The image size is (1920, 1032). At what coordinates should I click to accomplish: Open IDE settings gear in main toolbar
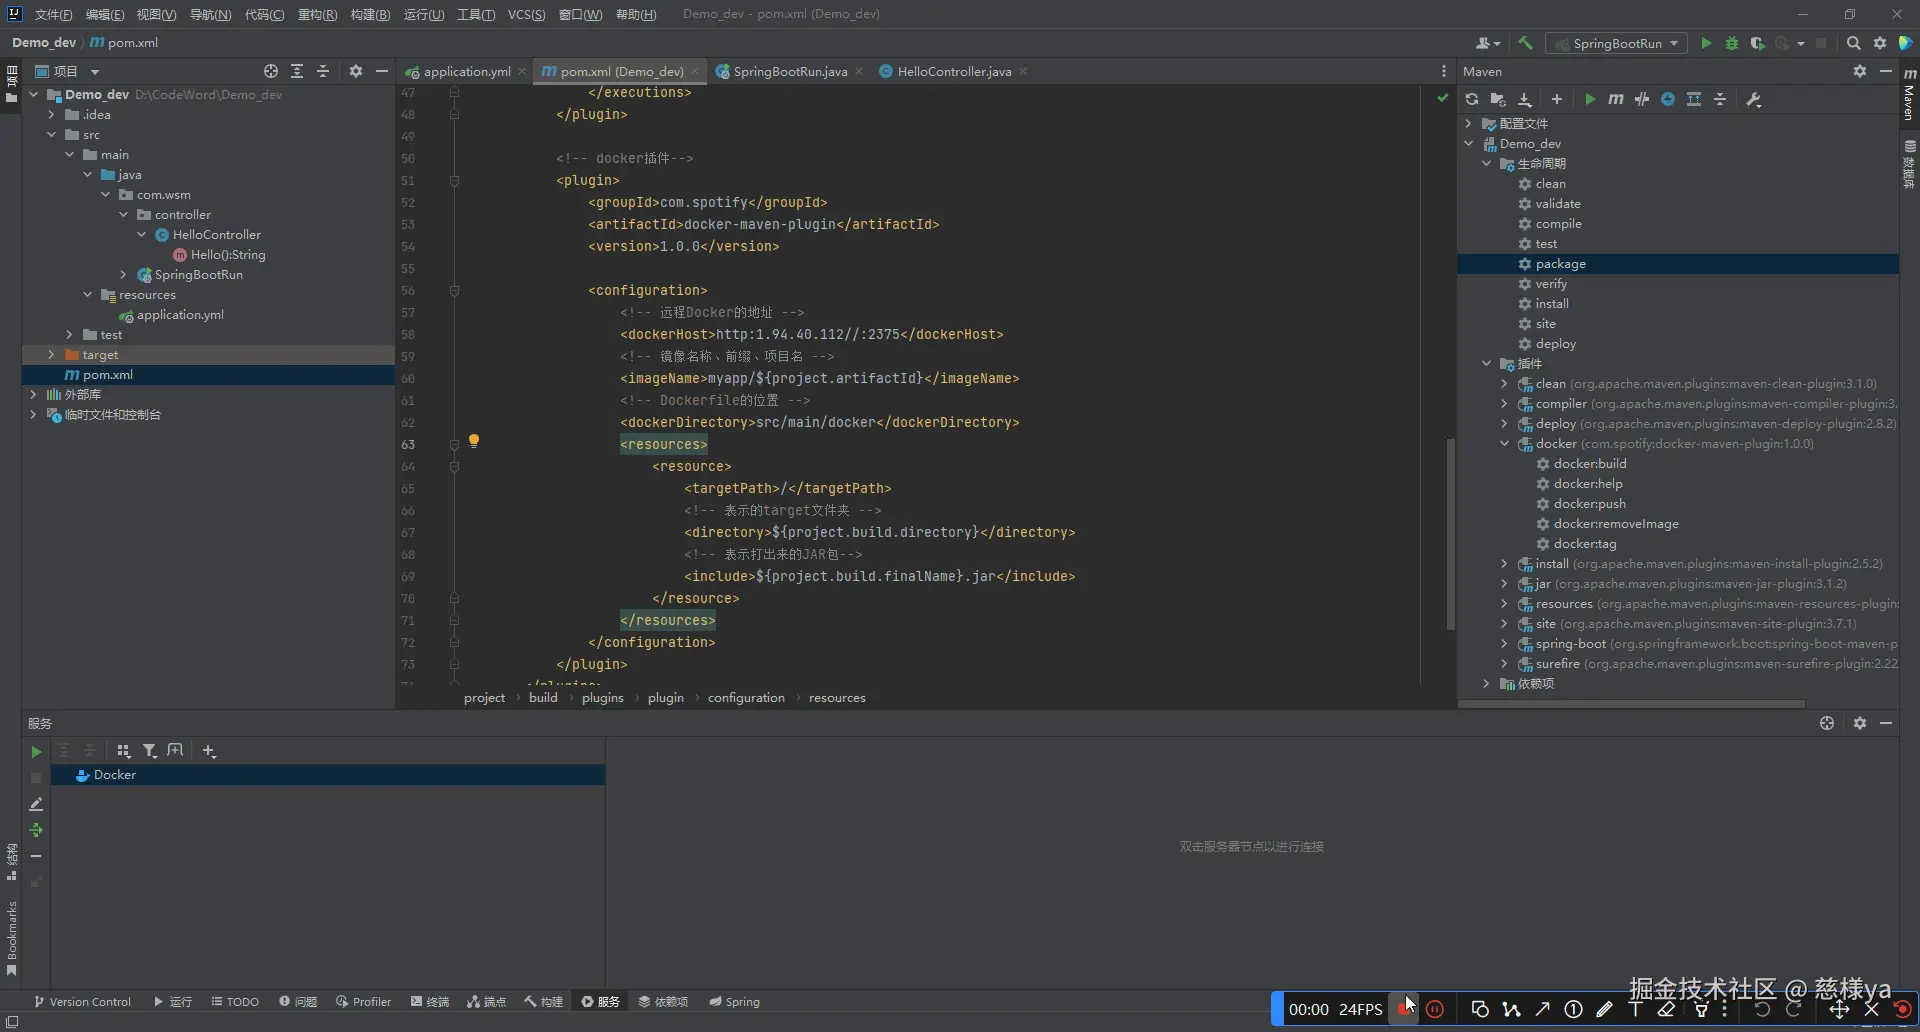click(x=1880, y=43)
